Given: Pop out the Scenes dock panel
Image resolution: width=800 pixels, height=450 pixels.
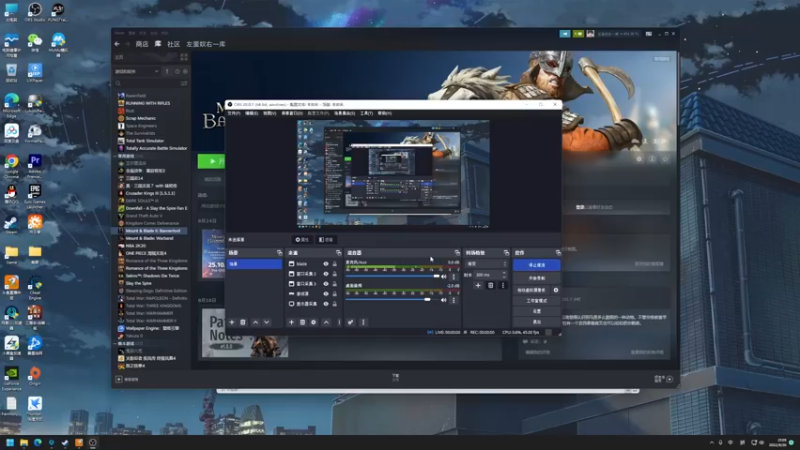Looking at the screenshot, I should click(x=279, y=253).
